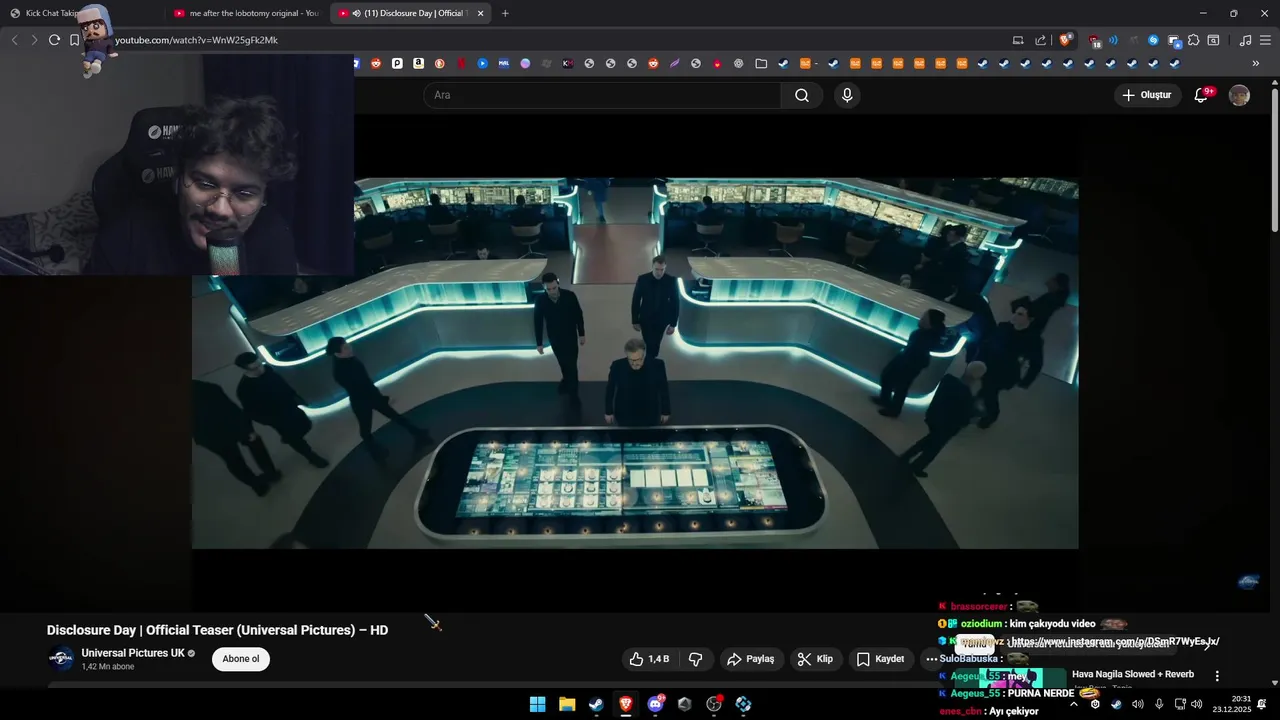Click the video title Disclosure Day Official Teaser
1280x720 pixels.
[x=217, y=630]
